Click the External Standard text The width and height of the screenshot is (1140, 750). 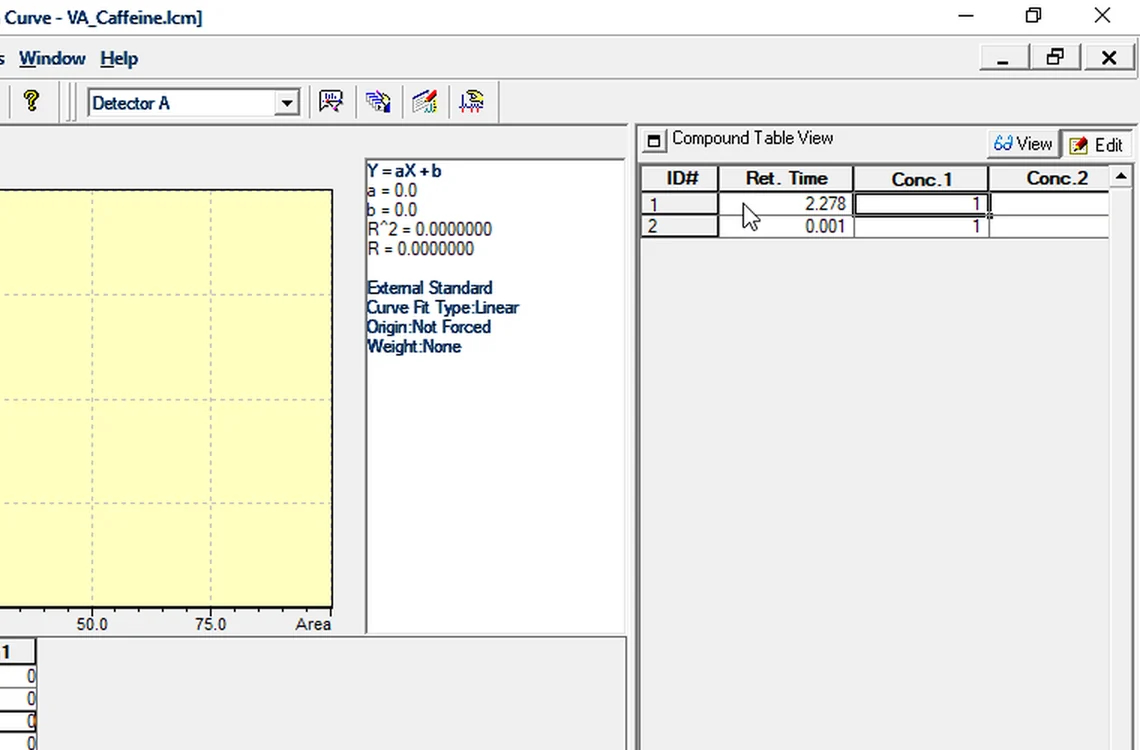430,288
